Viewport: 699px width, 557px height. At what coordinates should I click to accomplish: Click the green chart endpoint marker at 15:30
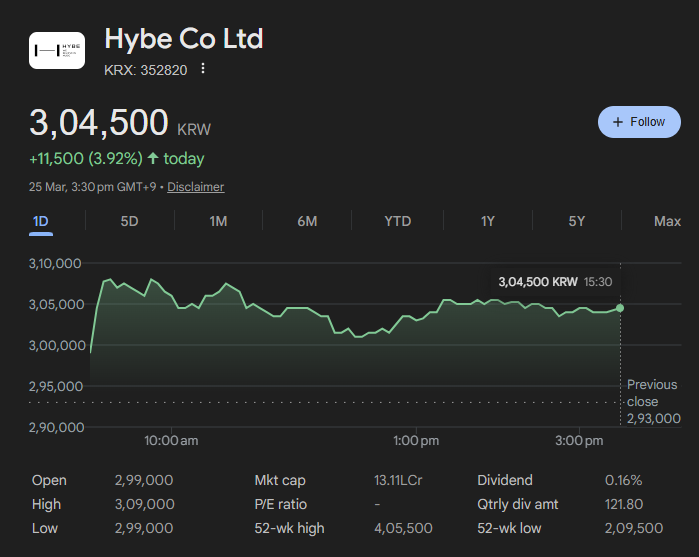pyautogui.click(x=620, y=308)
